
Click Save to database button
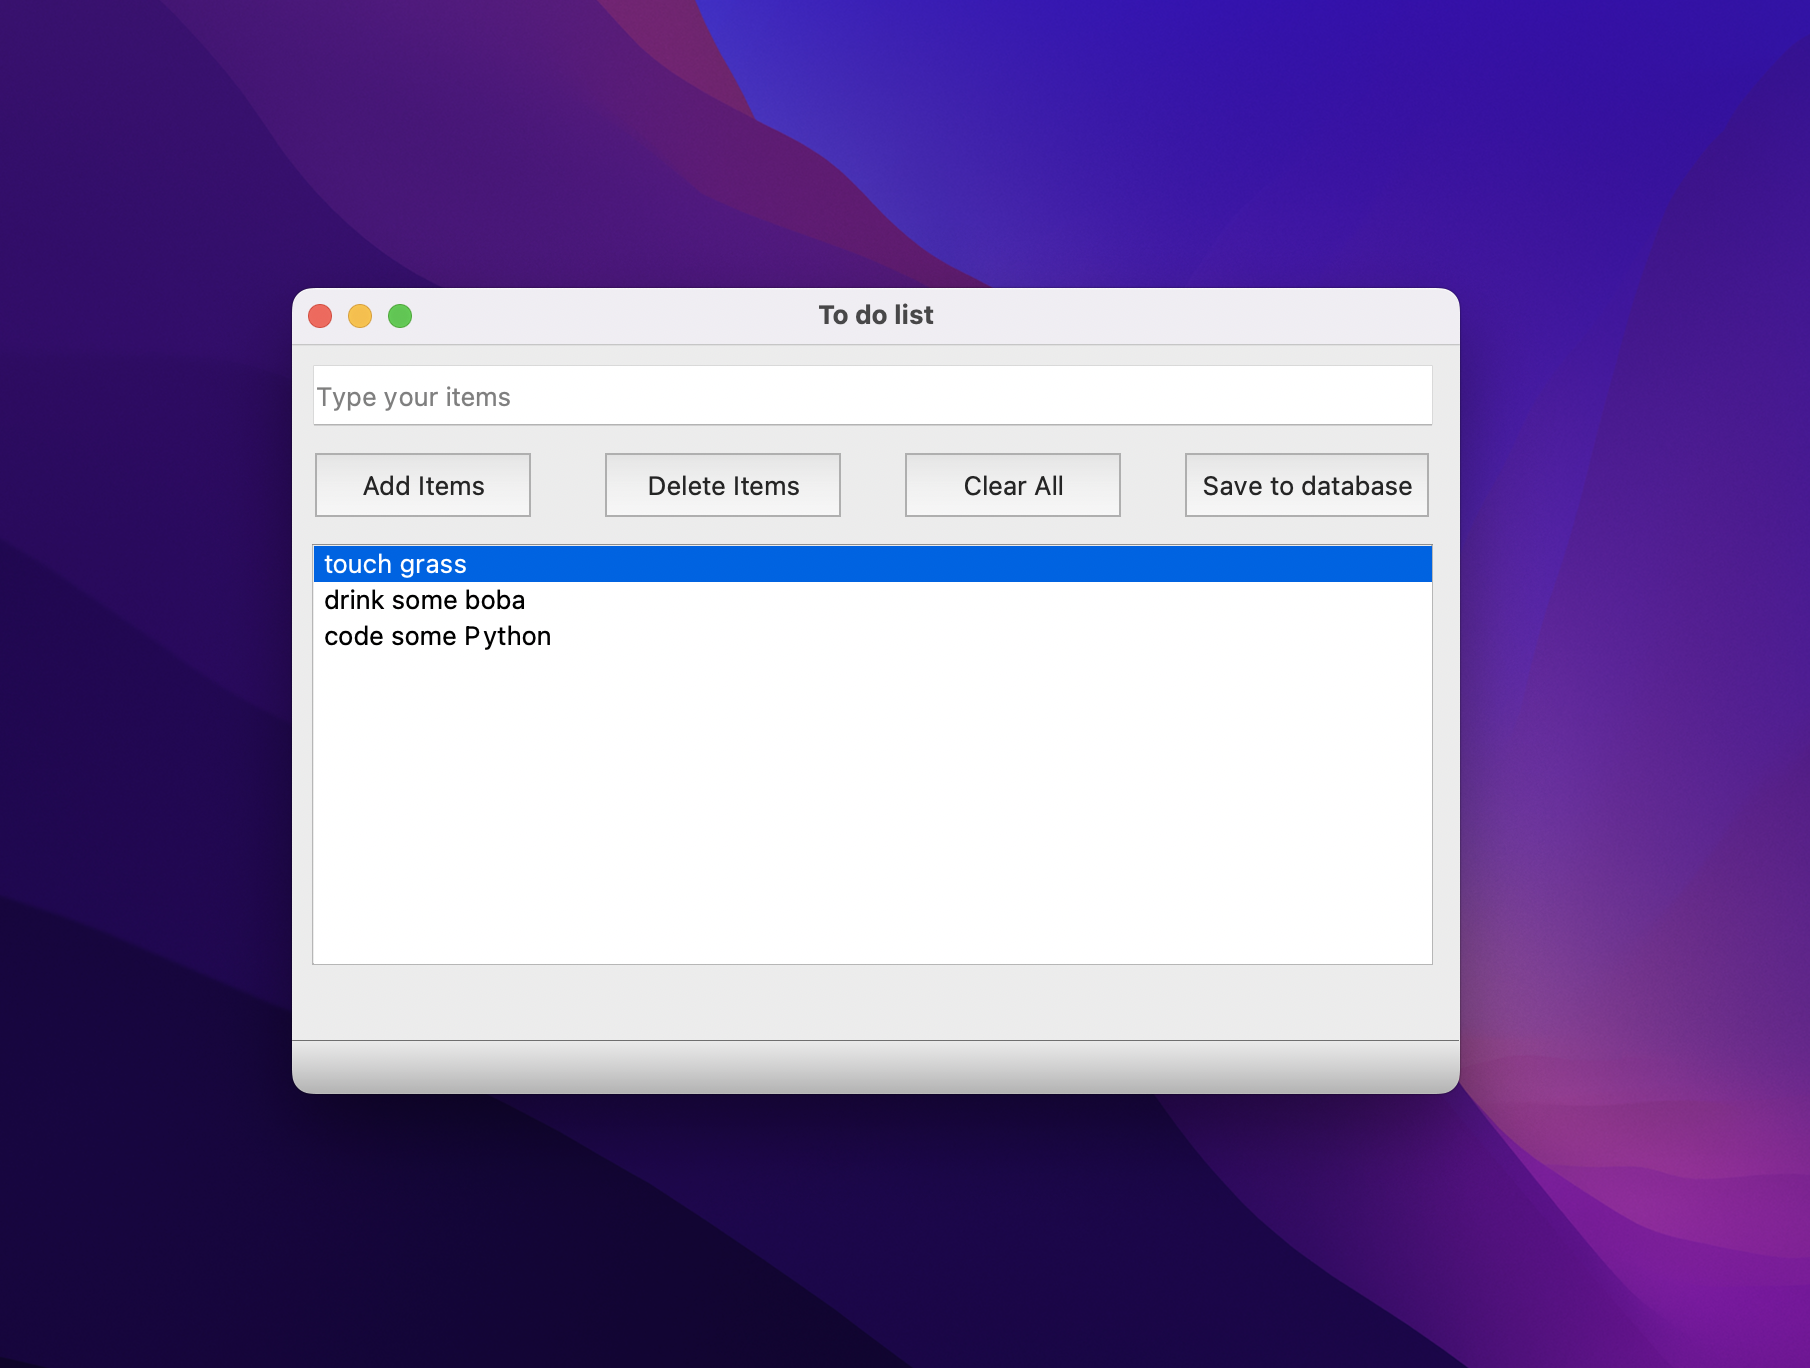pos(1307,486)
